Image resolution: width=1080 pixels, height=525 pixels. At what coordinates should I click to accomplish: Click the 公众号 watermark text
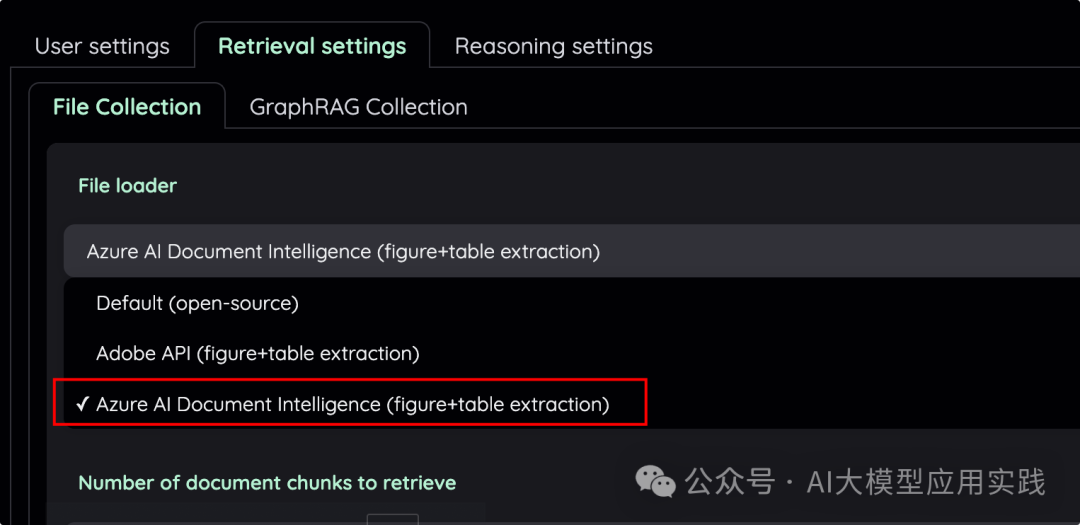(x=730, y=482)
